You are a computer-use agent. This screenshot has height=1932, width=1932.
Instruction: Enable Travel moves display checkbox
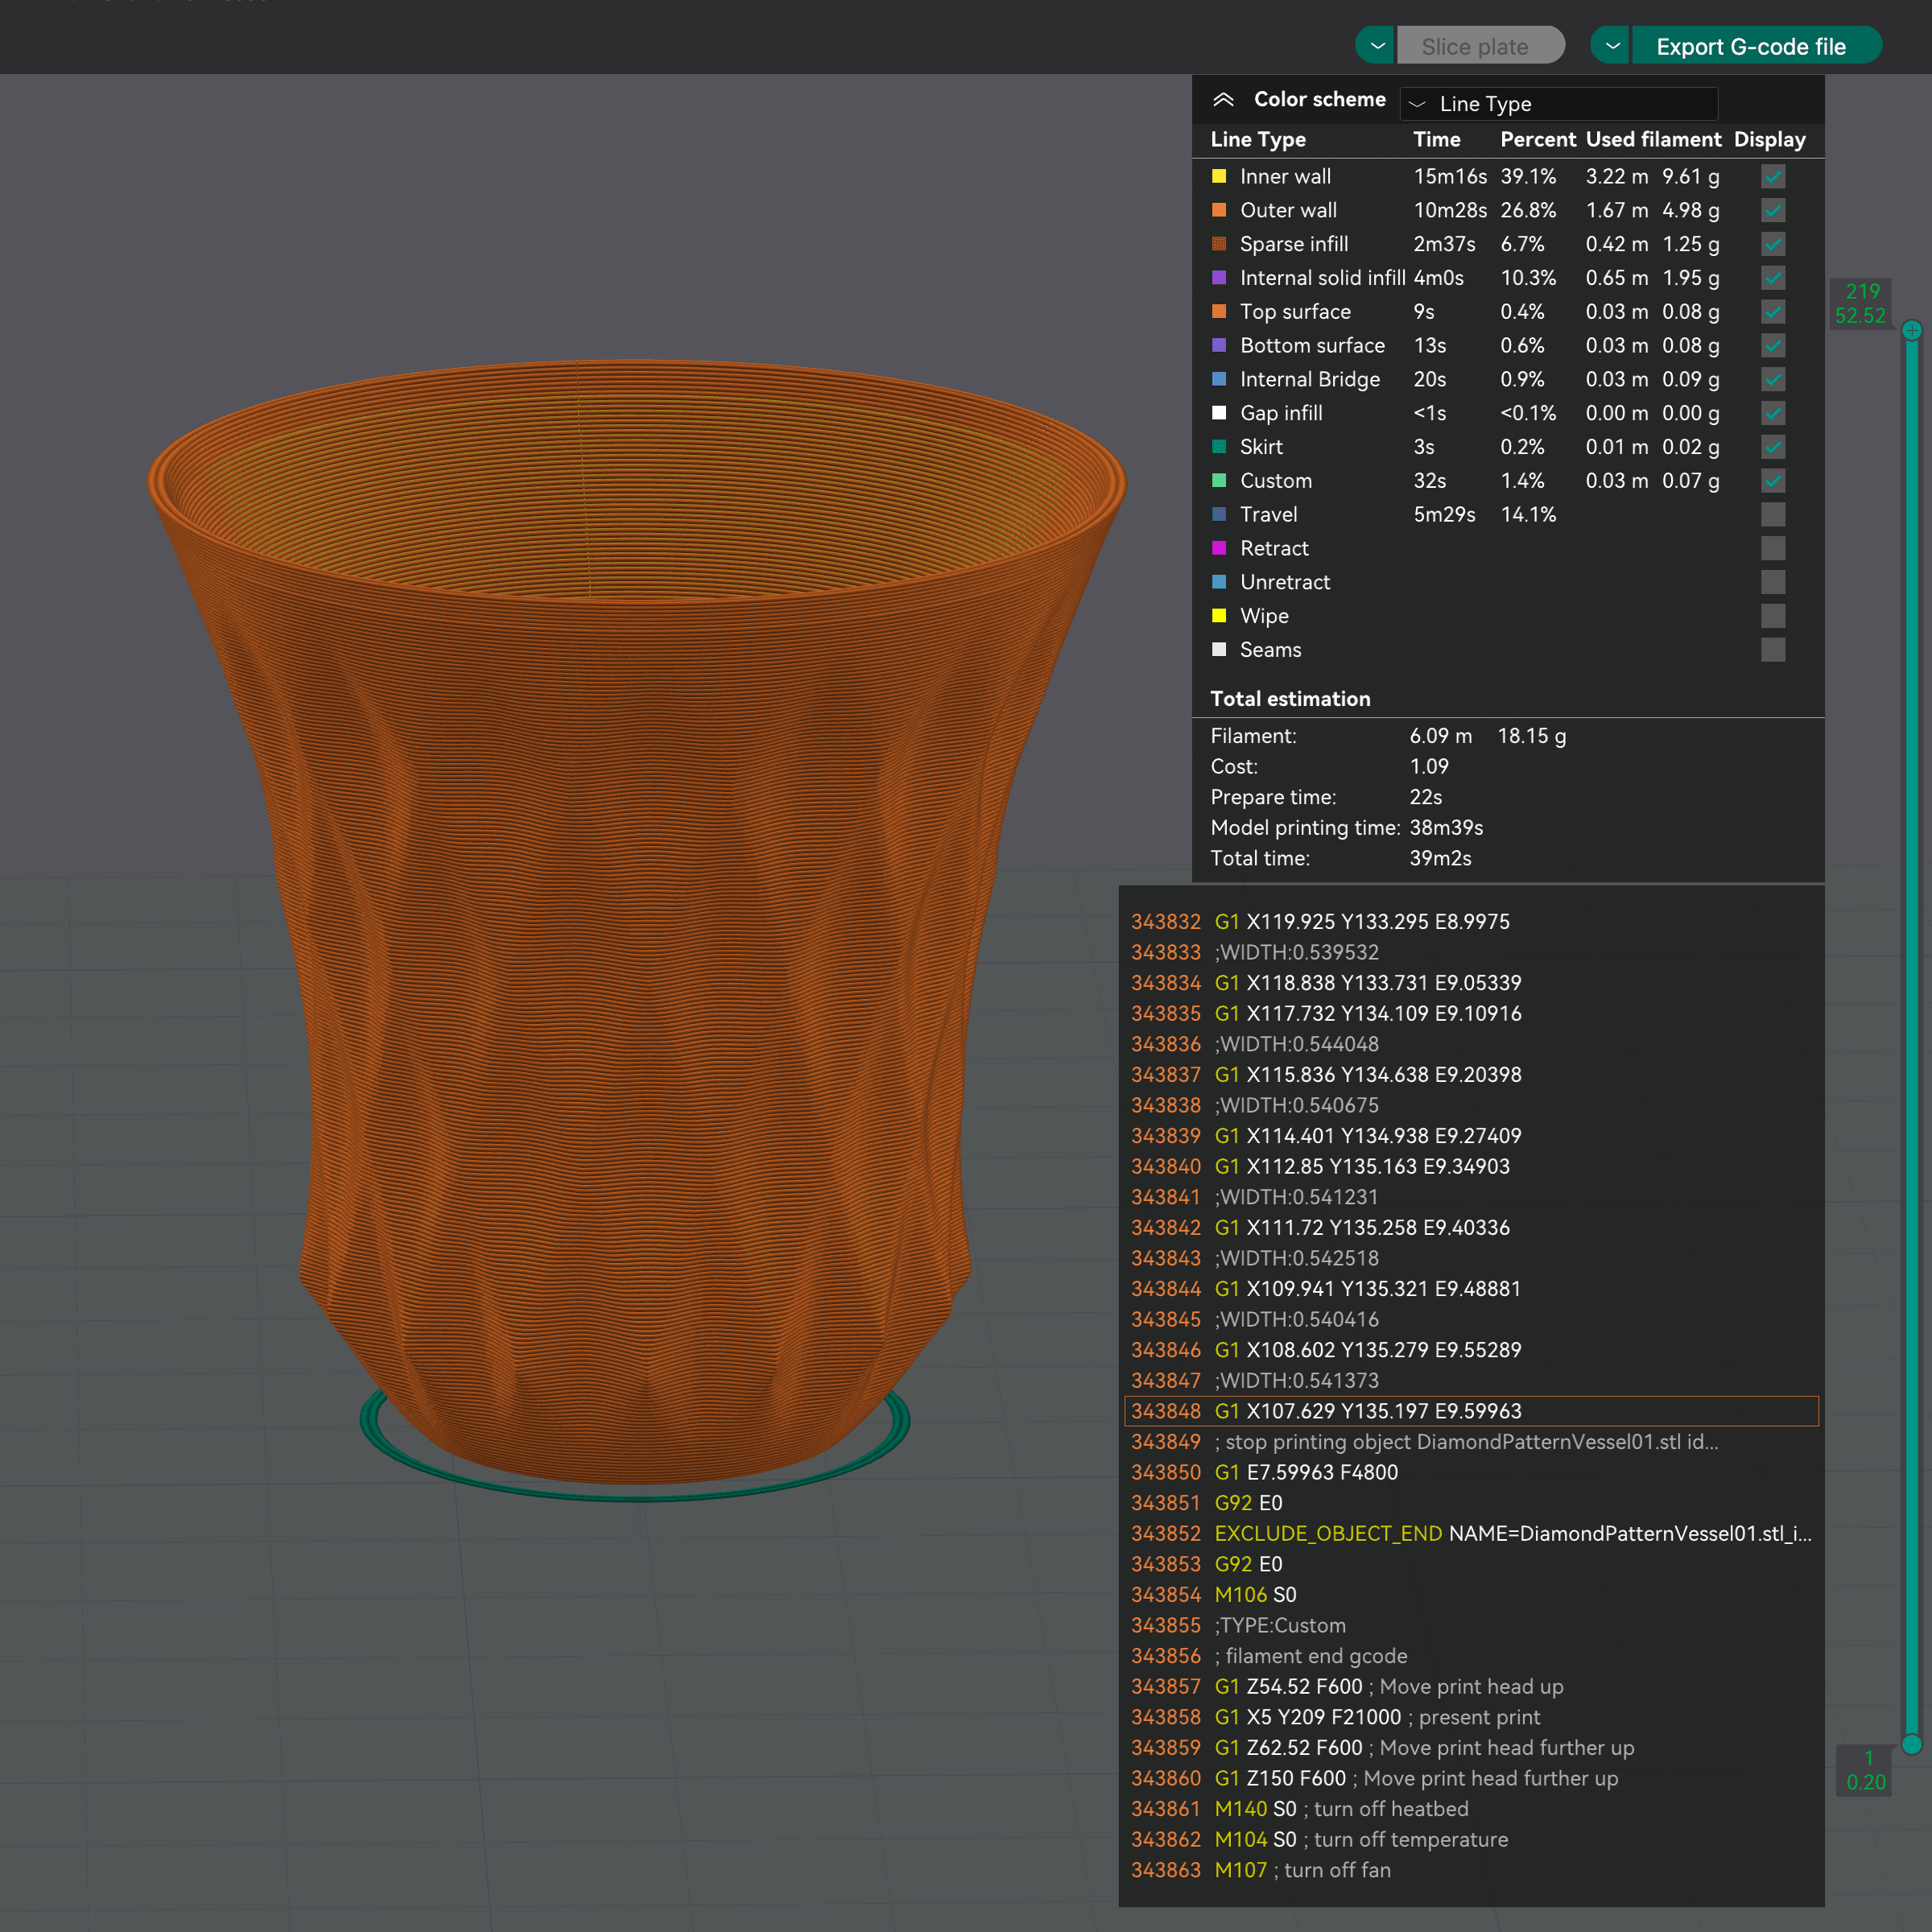point(1772,515)
